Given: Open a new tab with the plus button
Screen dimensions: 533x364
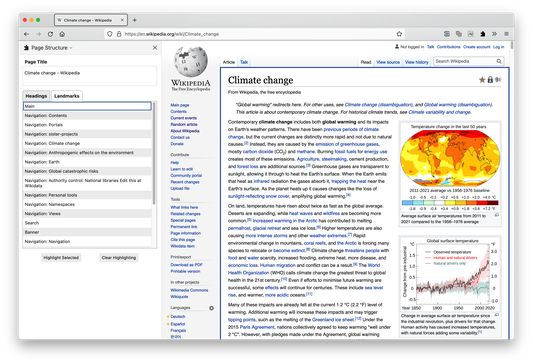Looking at the screenshot, I should (x=135, y=20).
